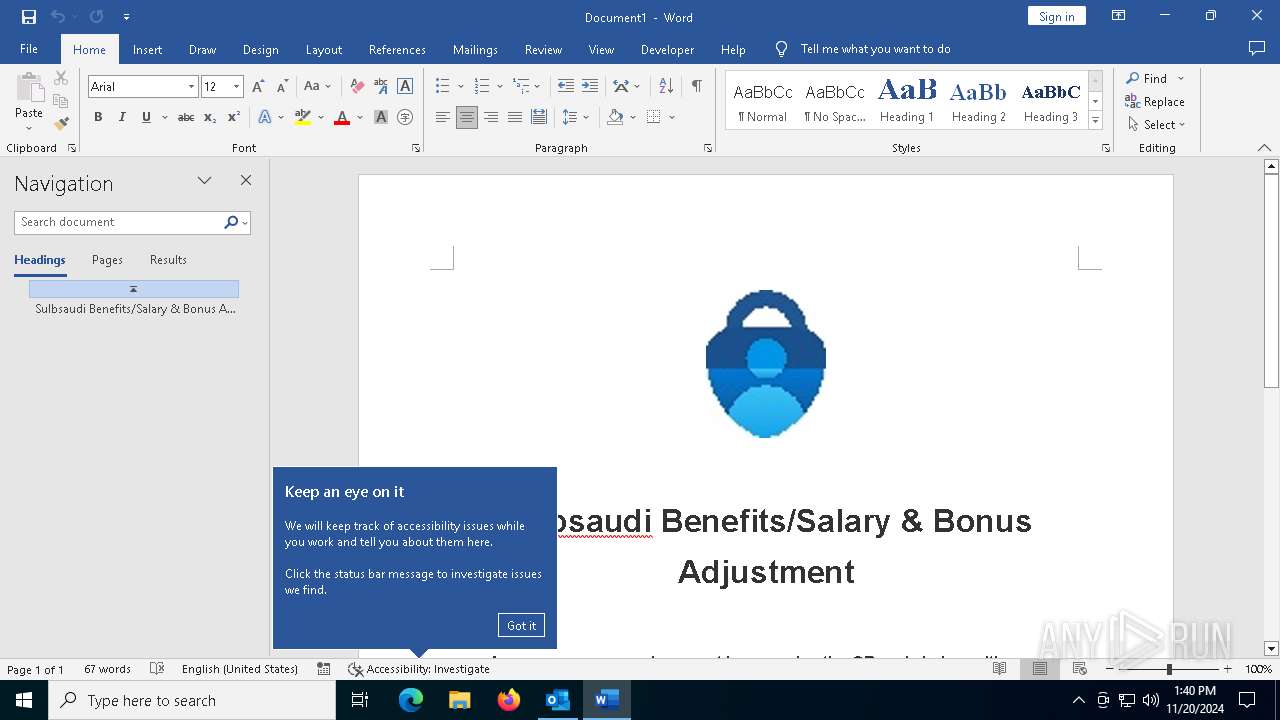1280x720 pixels.
Task: Open the Select dropdown in Editing group
Action: [1157, 125]
